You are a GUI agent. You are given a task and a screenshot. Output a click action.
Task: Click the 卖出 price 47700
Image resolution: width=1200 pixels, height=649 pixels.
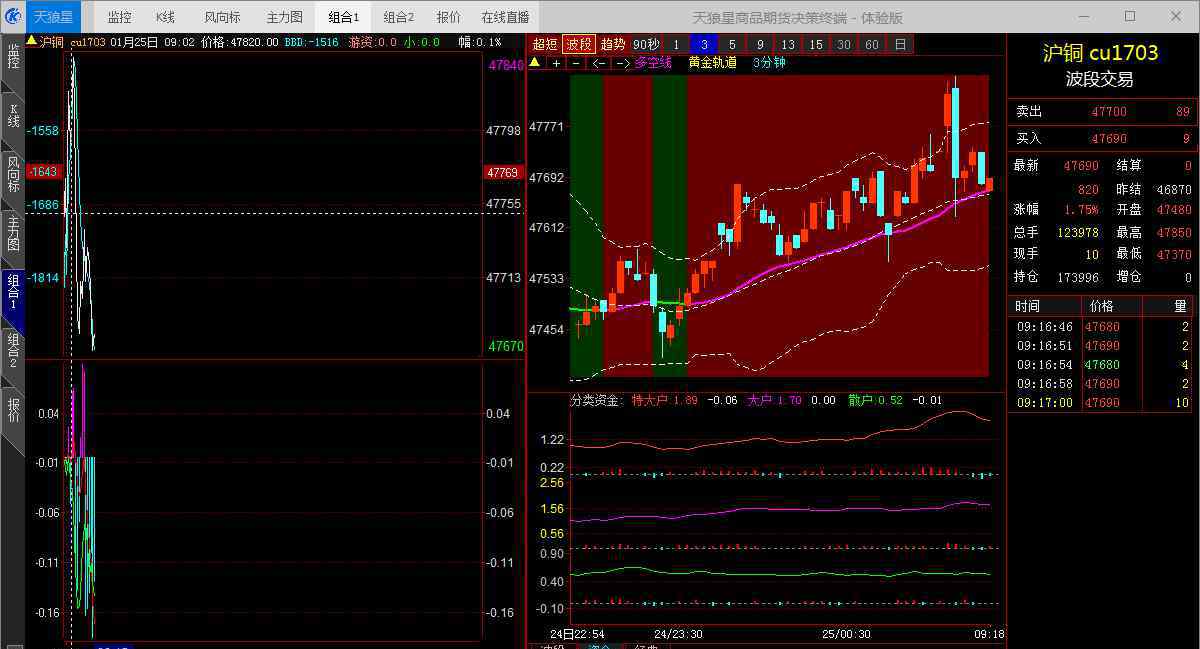point(1109,112)
